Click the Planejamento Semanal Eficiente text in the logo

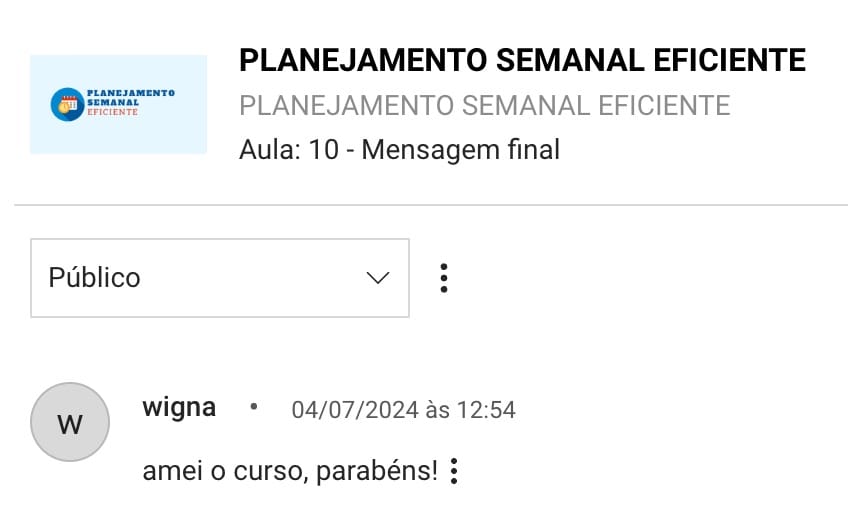tap(131, 103)
